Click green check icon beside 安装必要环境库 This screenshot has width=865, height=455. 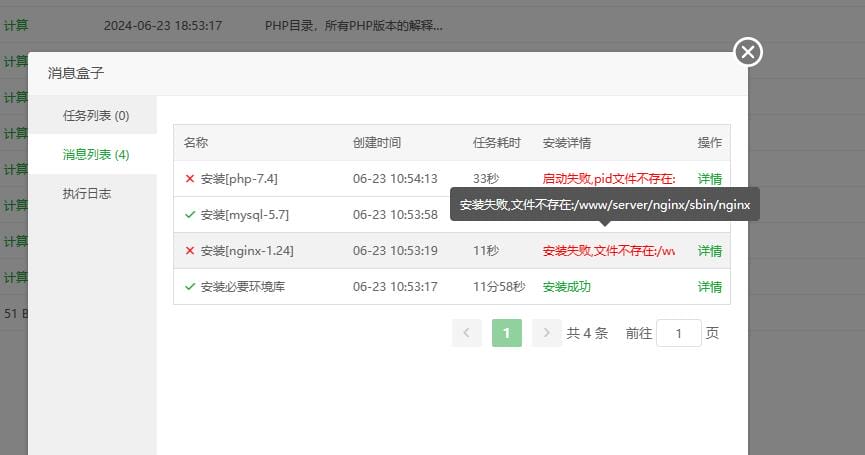pos(189,287)
